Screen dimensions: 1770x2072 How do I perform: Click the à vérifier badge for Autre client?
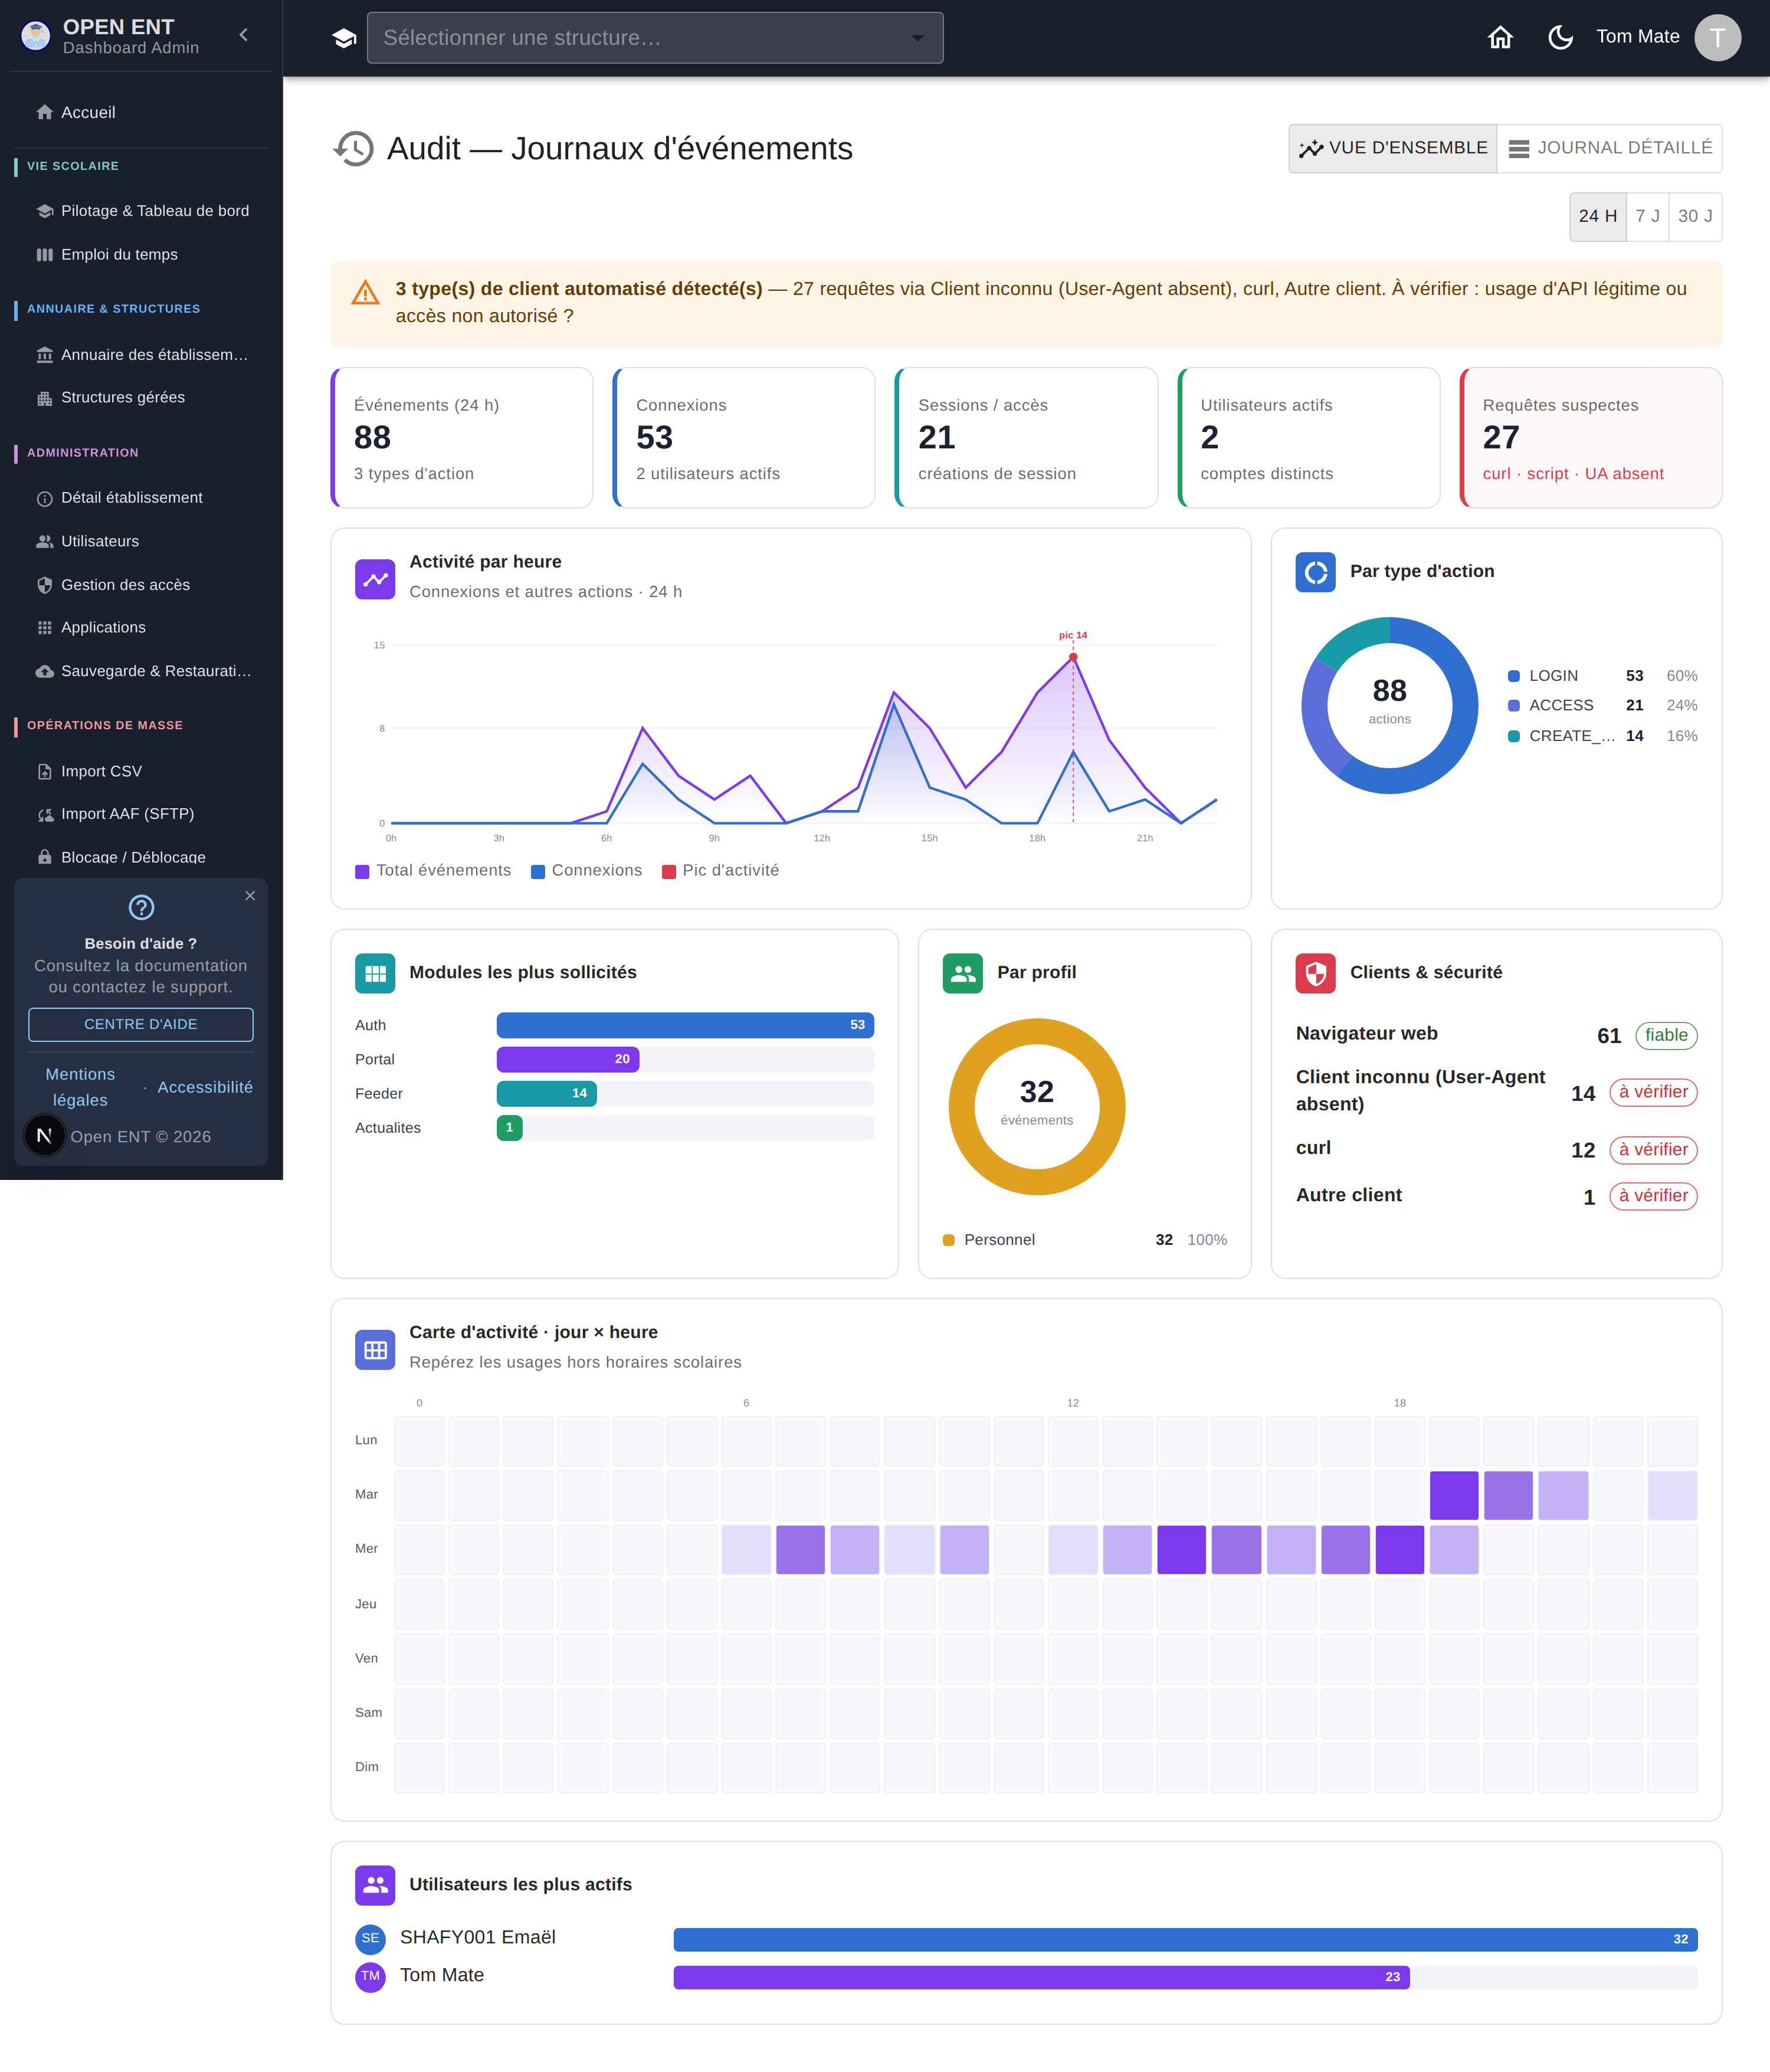1653,1196
